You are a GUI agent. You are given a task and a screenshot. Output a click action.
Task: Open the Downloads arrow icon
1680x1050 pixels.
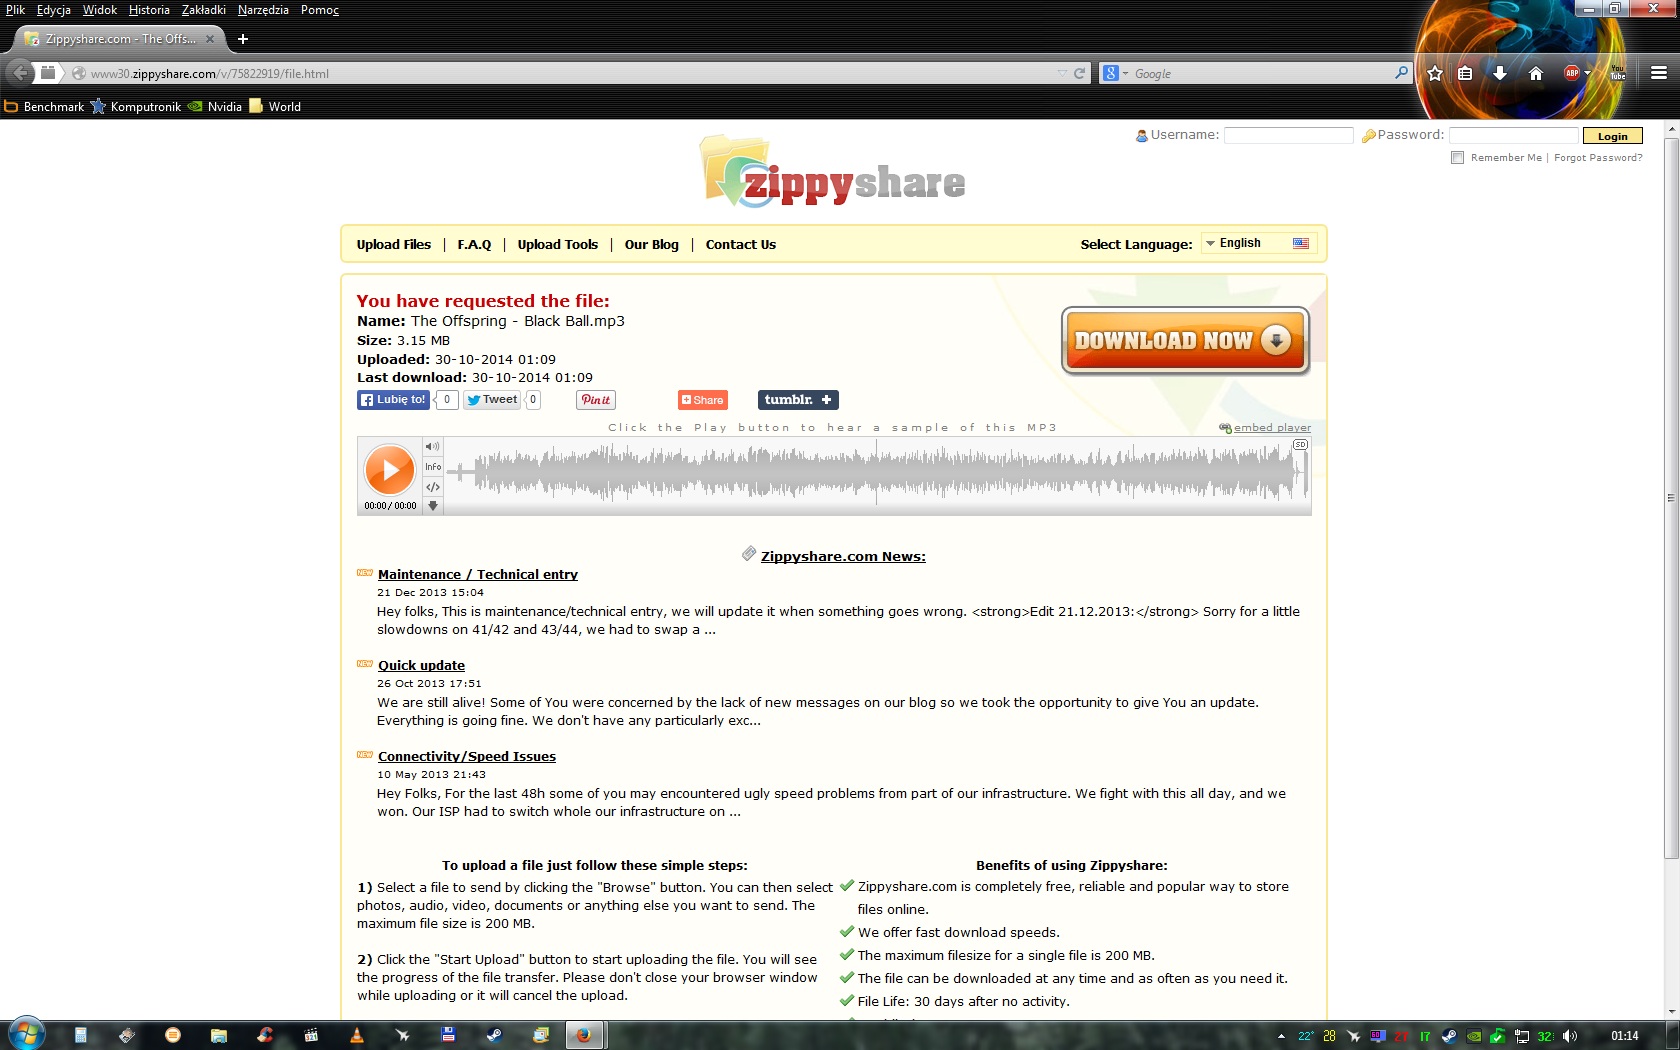[1500, 73]
